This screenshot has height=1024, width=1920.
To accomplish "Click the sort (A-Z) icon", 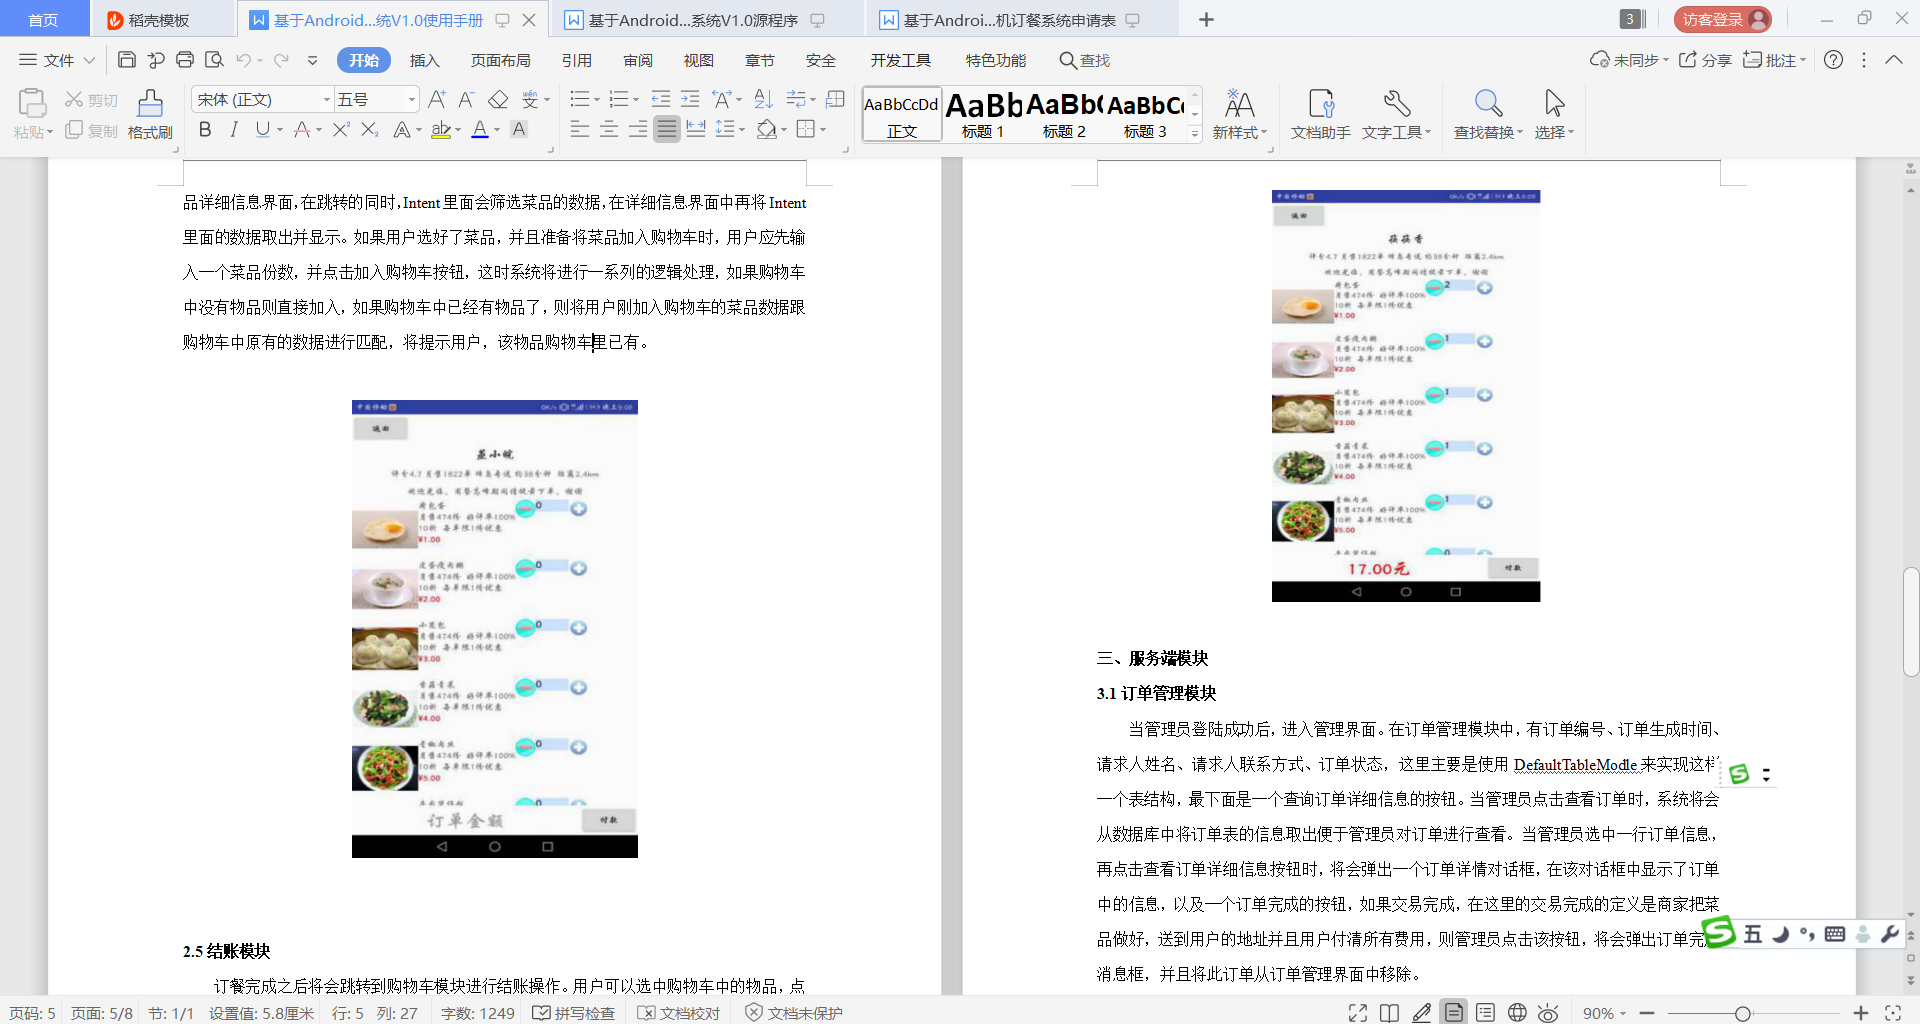I will pos(763,99).
